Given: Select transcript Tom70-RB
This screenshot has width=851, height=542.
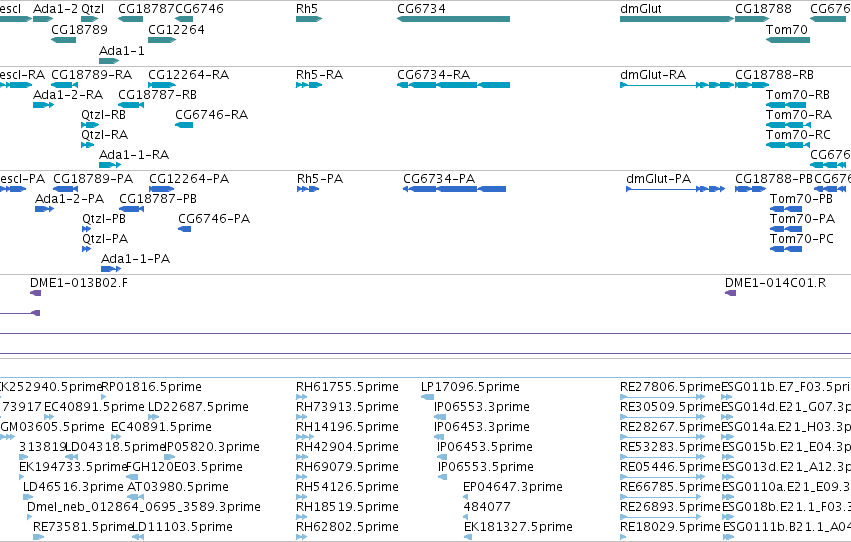Looking at the screenshot, I should click(786, 105).
